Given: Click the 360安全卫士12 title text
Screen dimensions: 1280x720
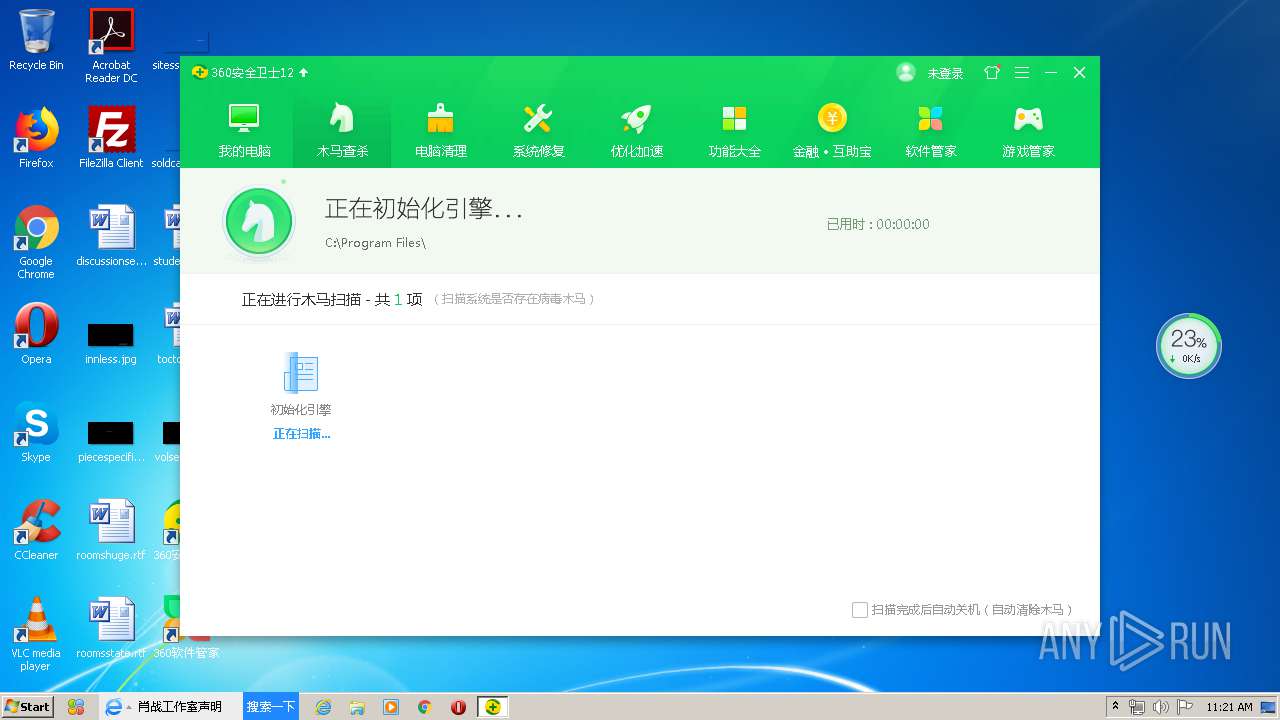Looking at the screenshot, I should [252, 72].
